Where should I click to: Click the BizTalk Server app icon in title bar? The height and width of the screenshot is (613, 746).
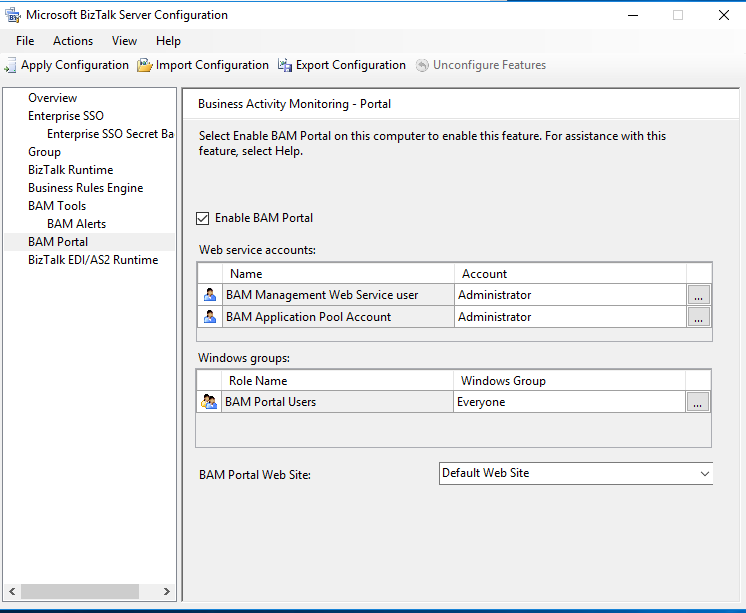12,15
